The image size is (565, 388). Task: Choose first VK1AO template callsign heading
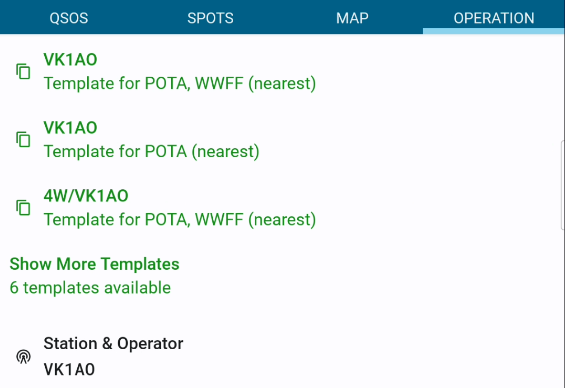tap(70, 59)
